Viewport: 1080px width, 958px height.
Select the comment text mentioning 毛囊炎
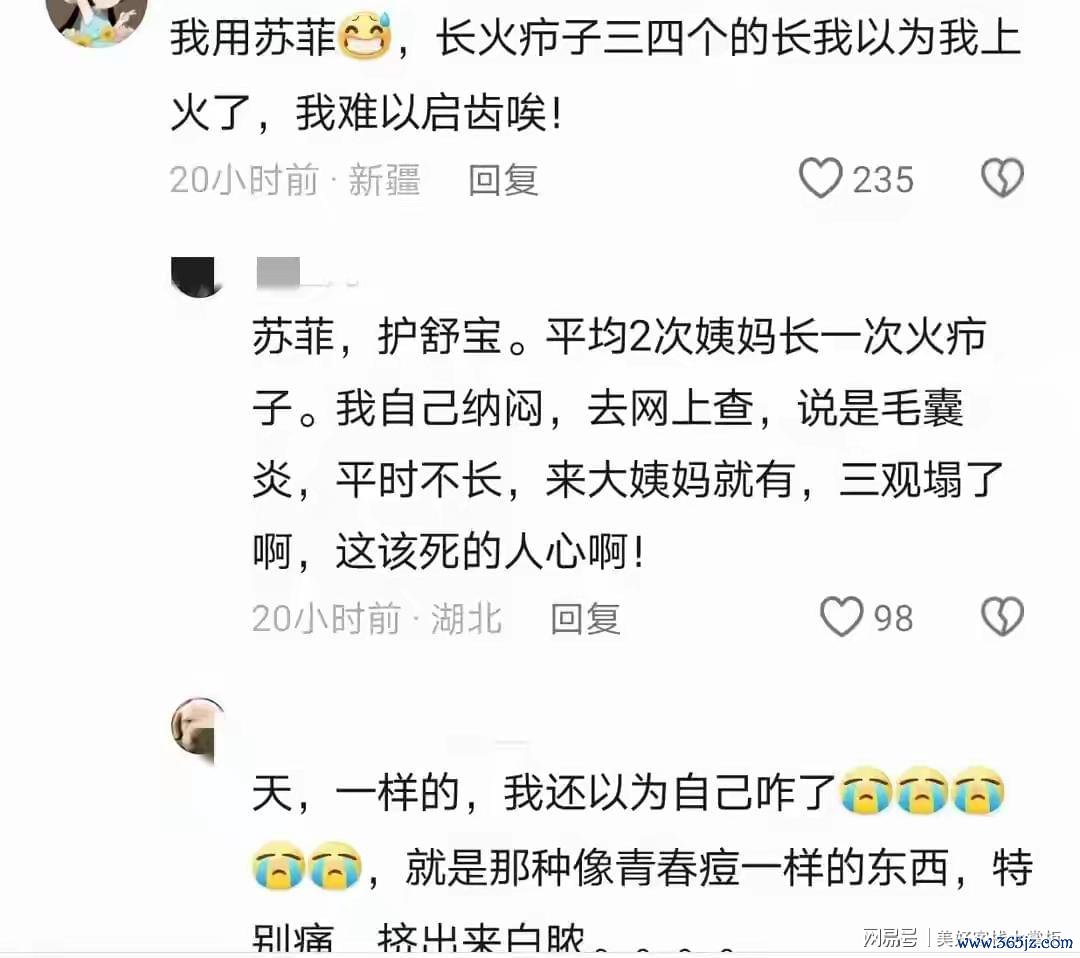click(x=627, y=444)
